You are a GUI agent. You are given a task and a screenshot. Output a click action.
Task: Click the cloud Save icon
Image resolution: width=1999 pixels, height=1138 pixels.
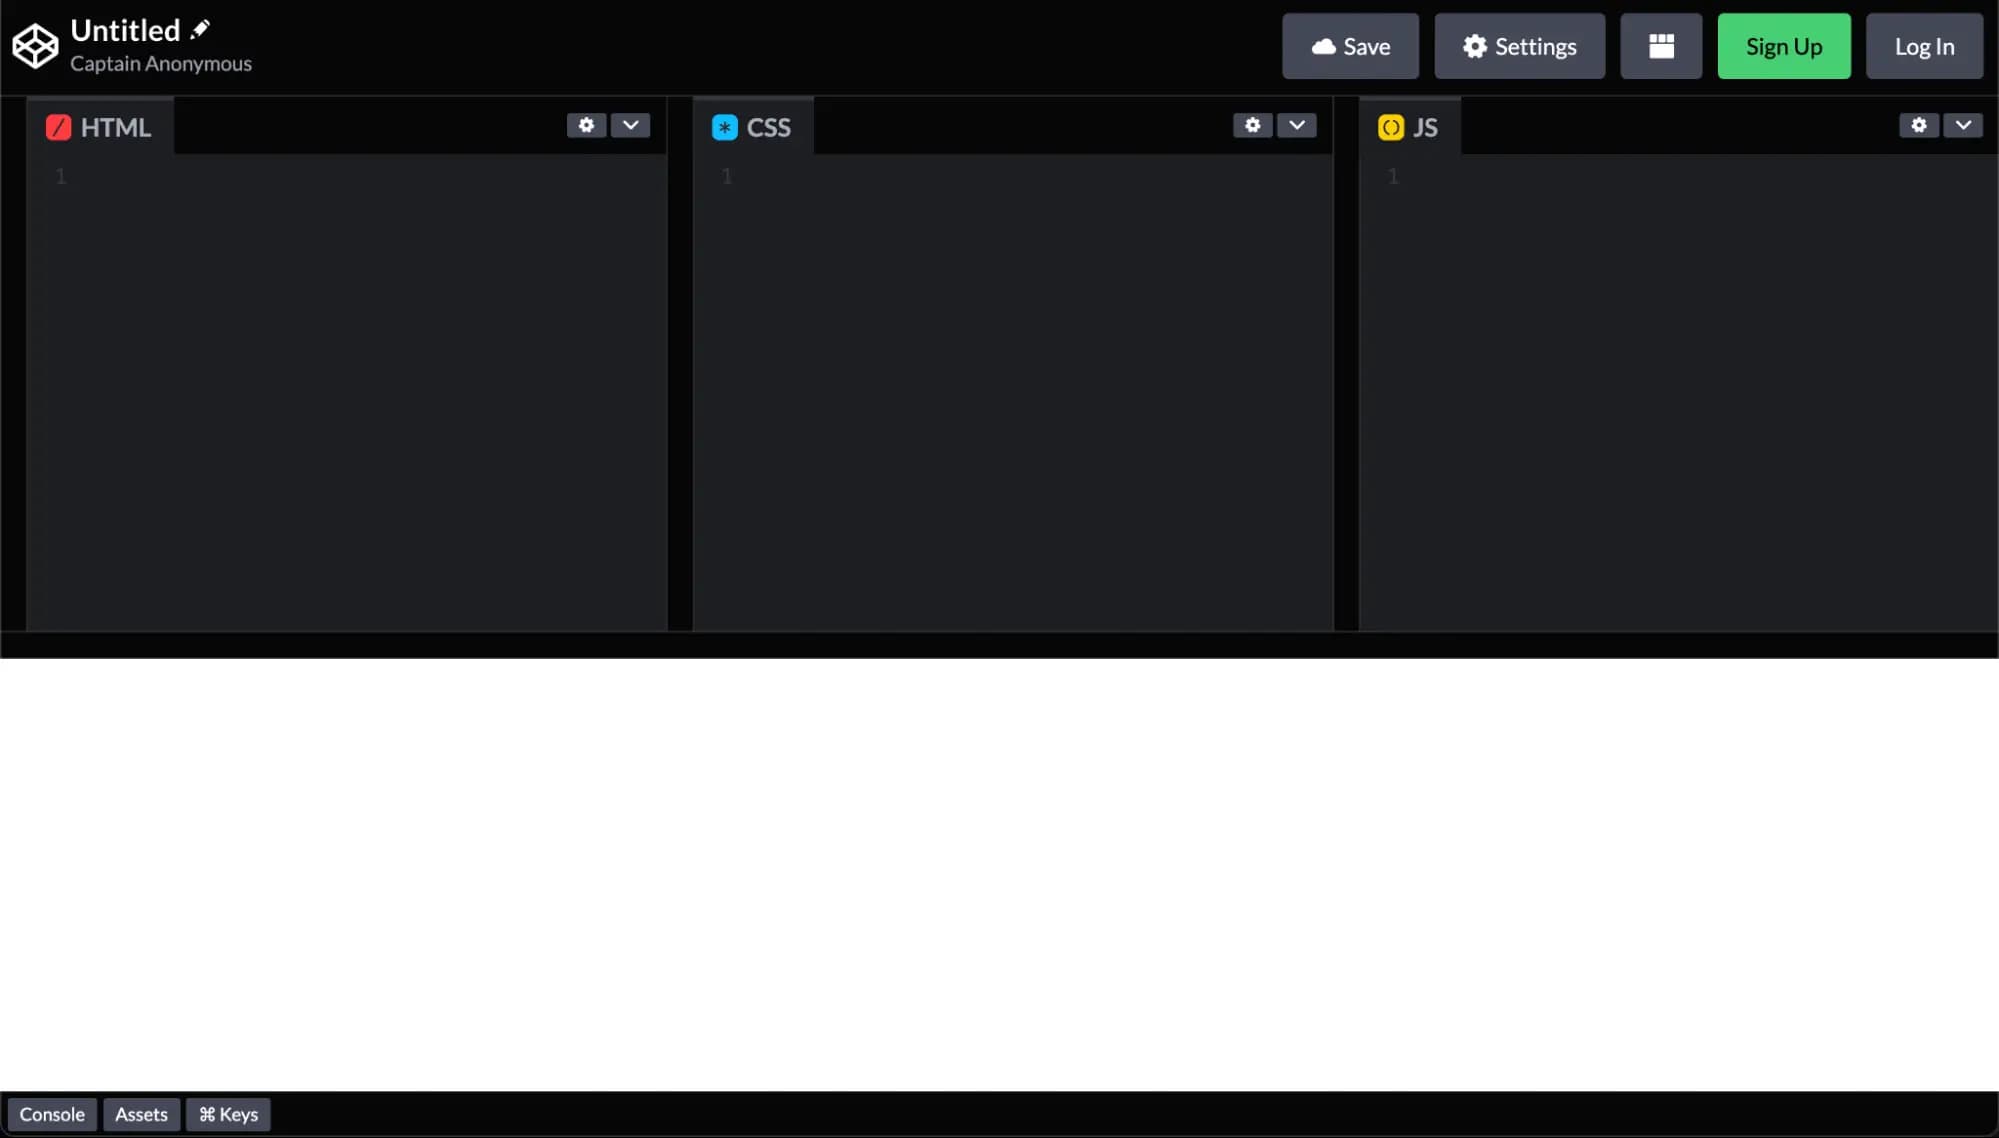click(1324, 45)
